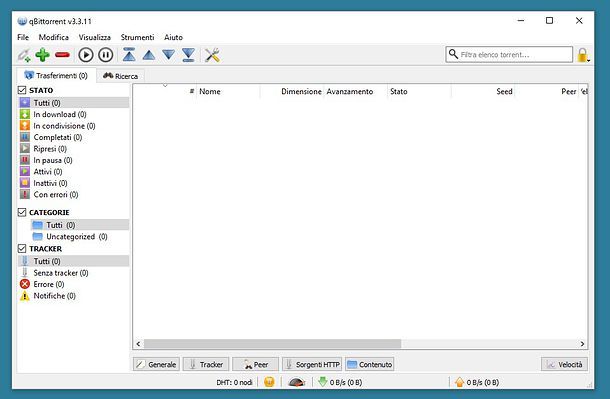The height and width of the screenshot is (399, 610).
Task: Filter by In condivisione (0)
Action: [74, 126]
